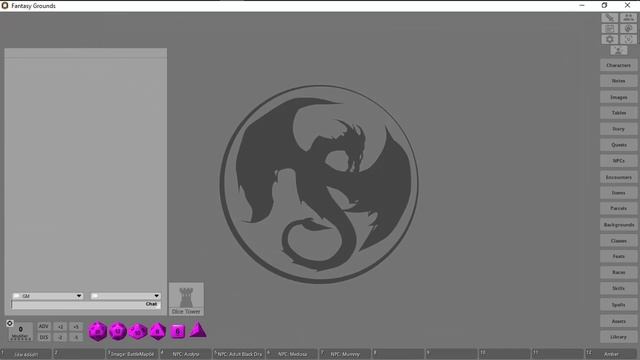Image resolution: width=640 pixels, height=360 pixels.
Task: Open the Characters sidebar button
Action: [x=618, y=65]
